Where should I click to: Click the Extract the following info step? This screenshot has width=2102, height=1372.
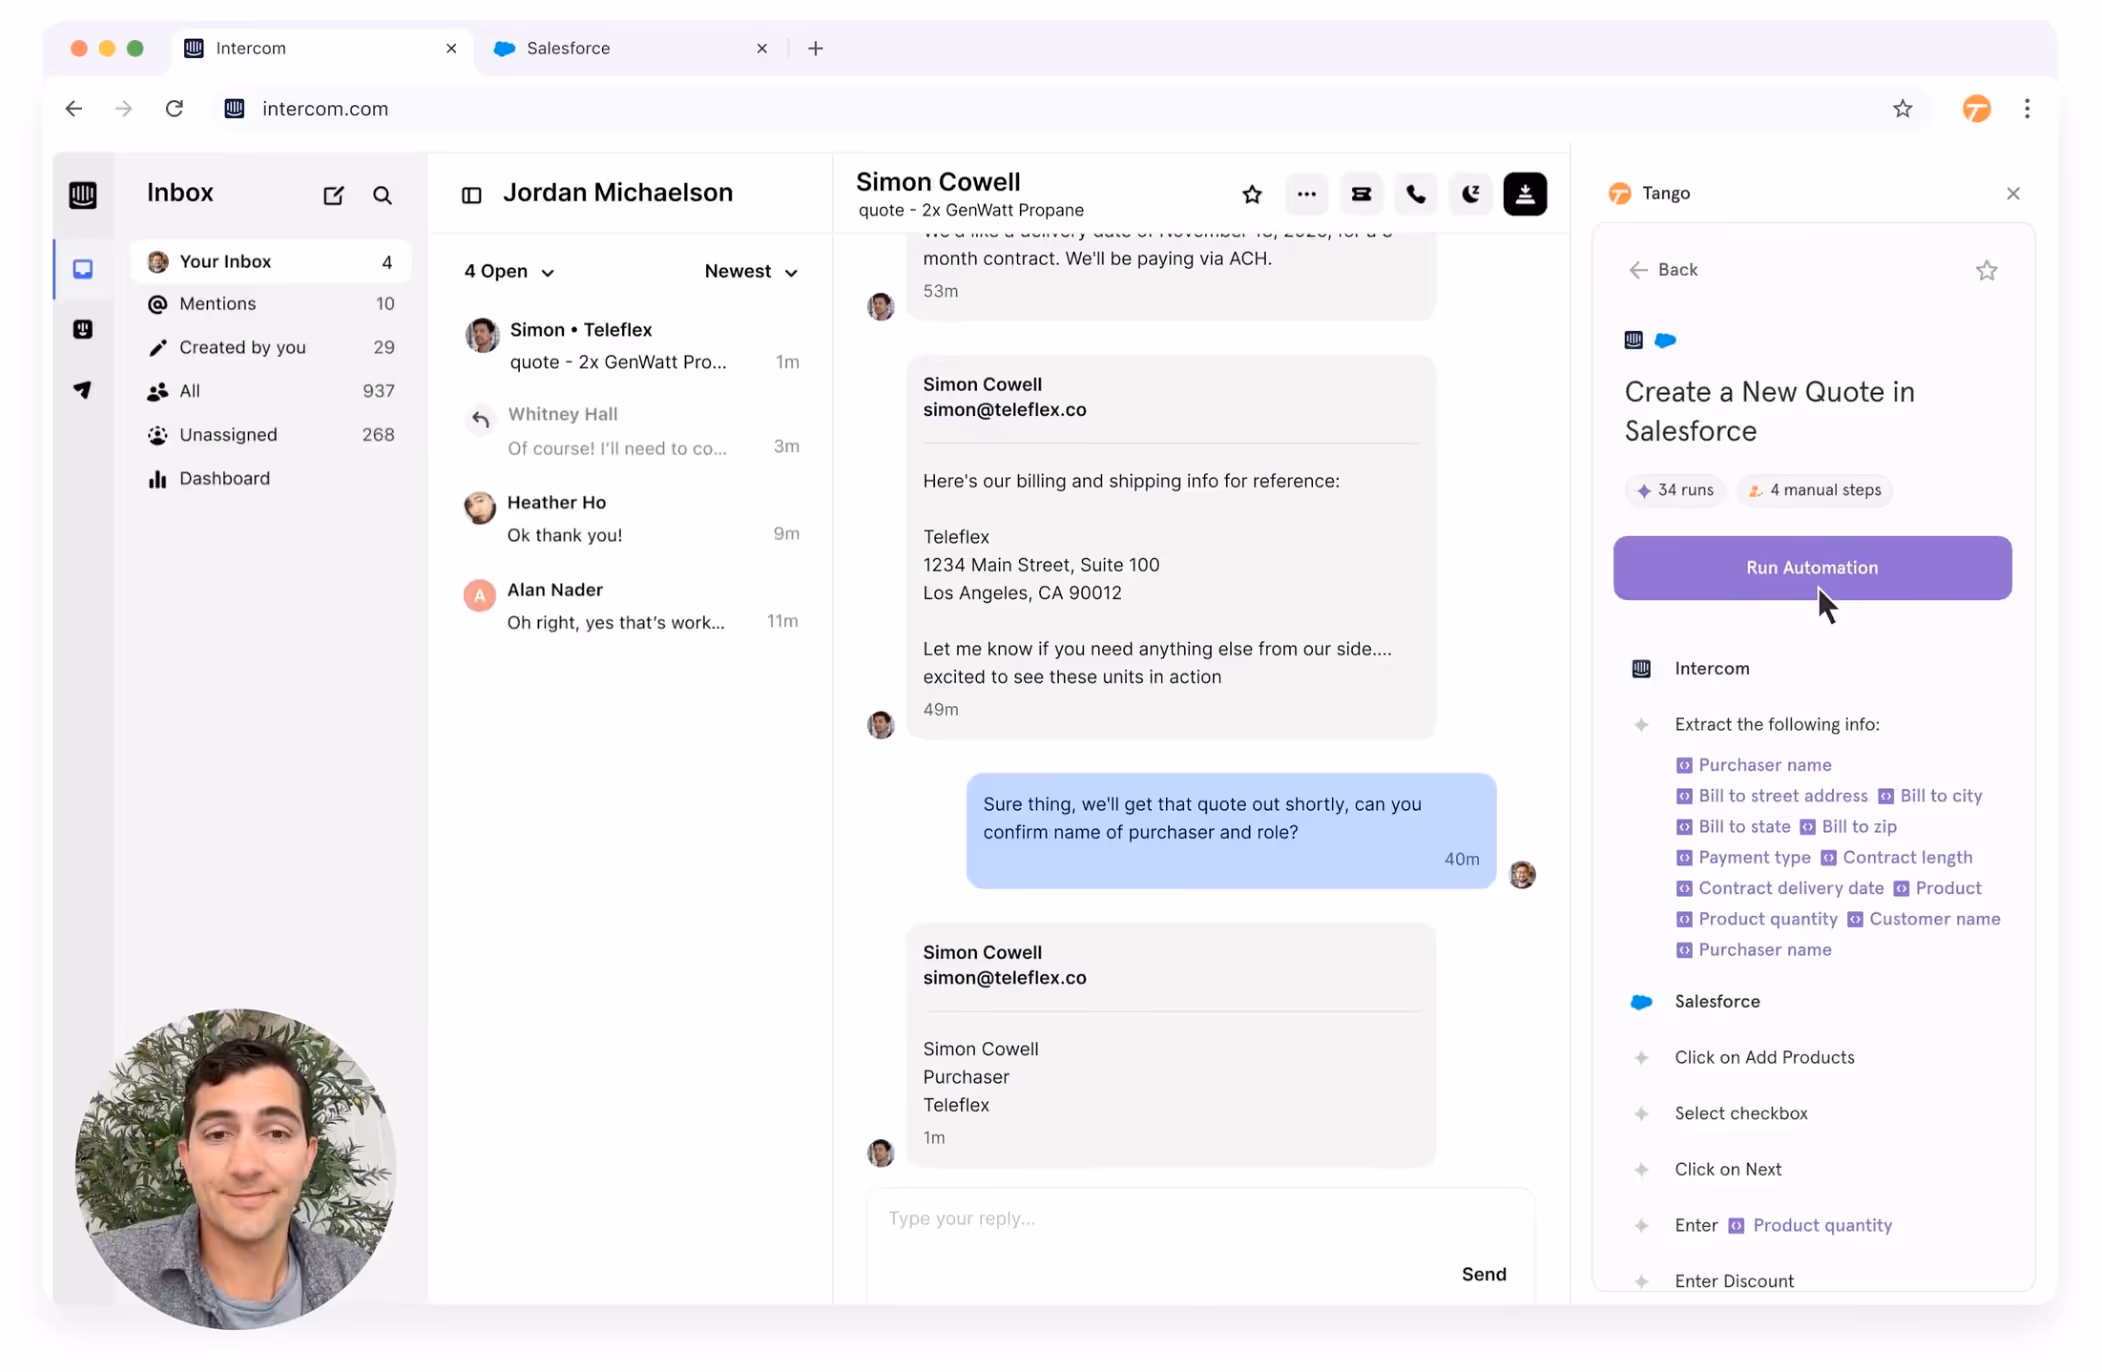(x=1777, y=724)
